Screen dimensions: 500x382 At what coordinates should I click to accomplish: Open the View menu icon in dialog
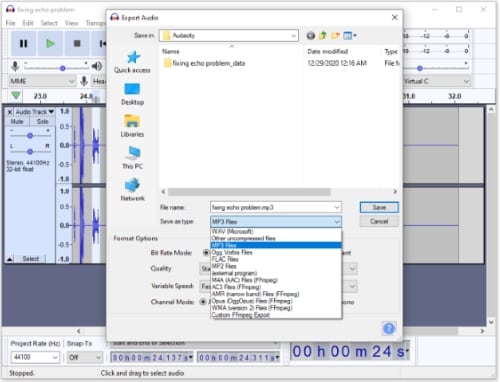(x=349, y=35)
